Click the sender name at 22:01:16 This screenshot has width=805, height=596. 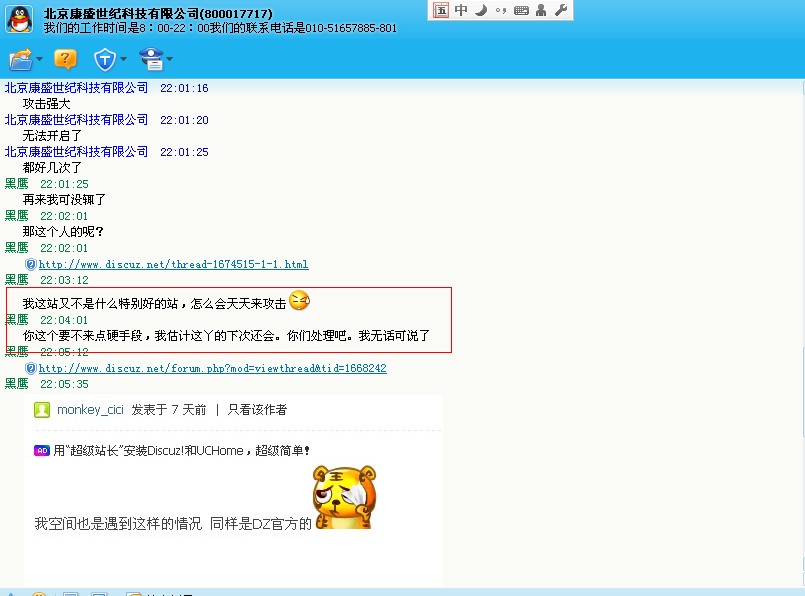[x=76, y=88]
